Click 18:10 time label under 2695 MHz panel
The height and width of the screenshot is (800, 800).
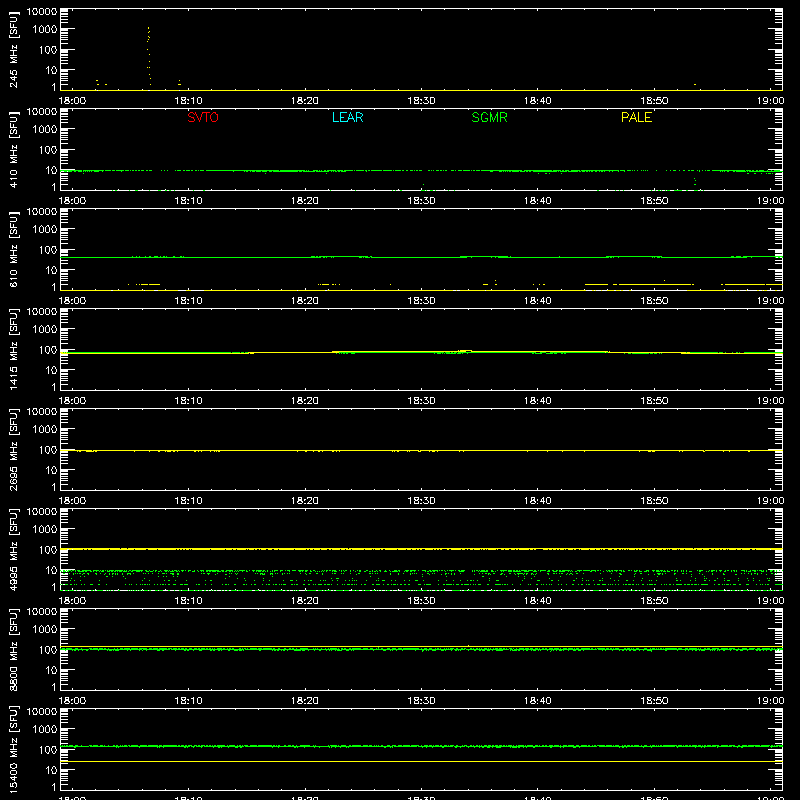pos(188,501)
